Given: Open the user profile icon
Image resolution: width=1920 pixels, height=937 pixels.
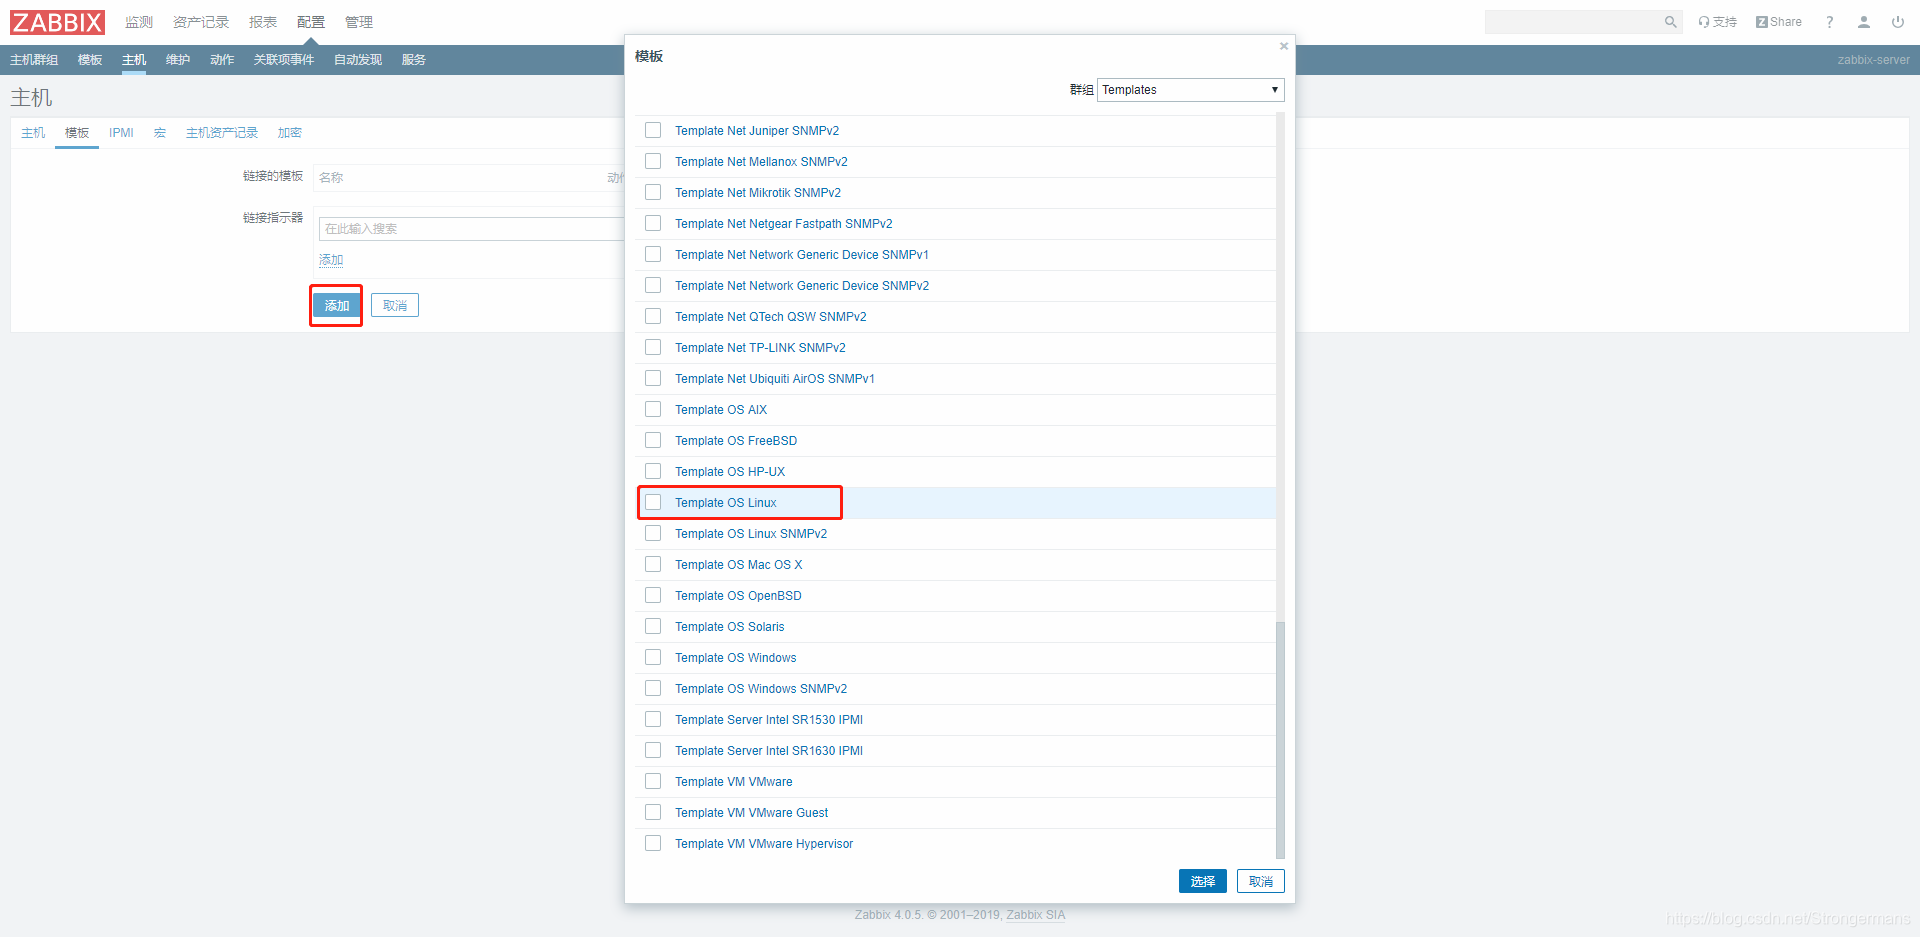Looking at the screenshot, I should [1864, 22].
